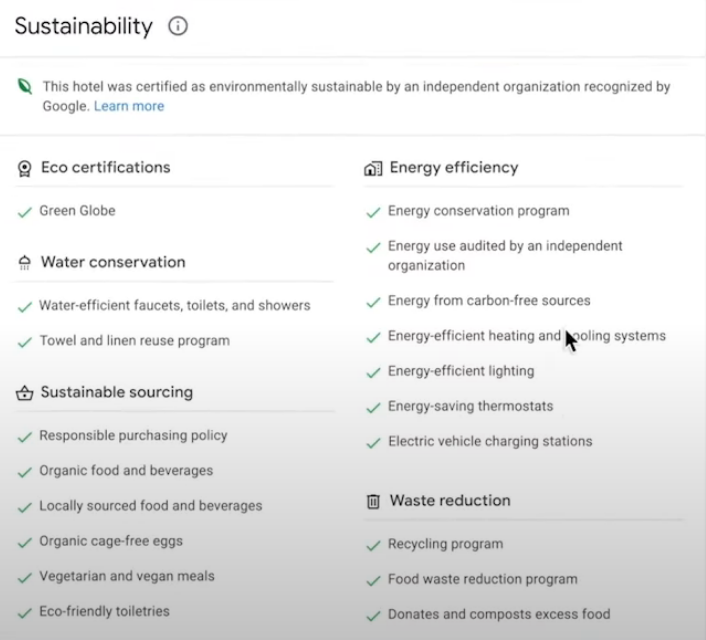Open the Learn more link

tap(129, 106)
